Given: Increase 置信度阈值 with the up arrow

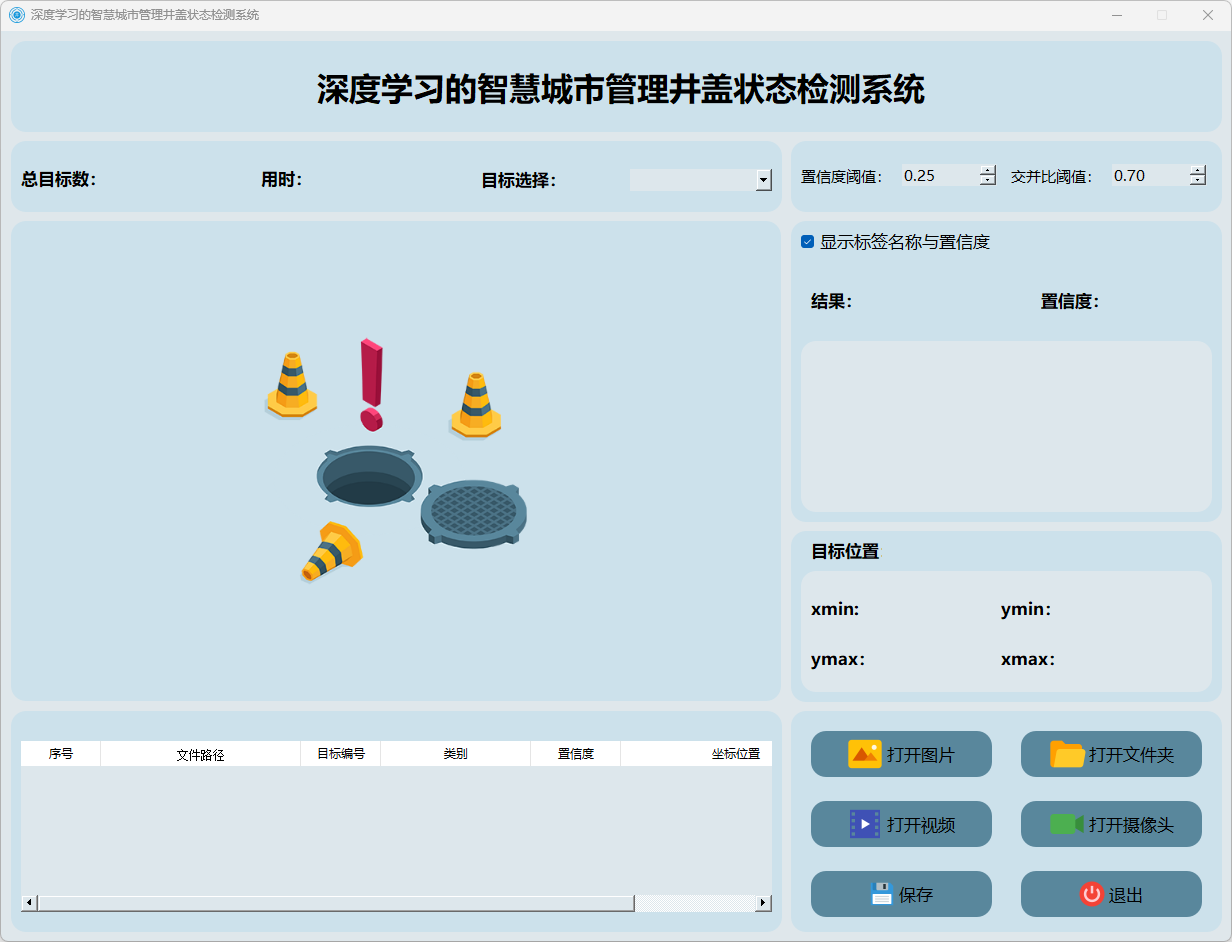Looking at the screenshot, I should coord(988,170).
